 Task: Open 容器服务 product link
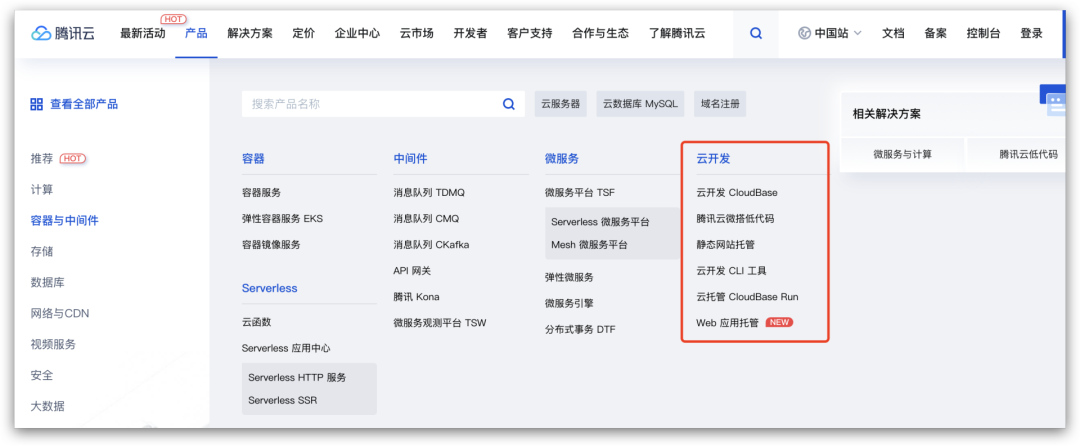[261, 193]
